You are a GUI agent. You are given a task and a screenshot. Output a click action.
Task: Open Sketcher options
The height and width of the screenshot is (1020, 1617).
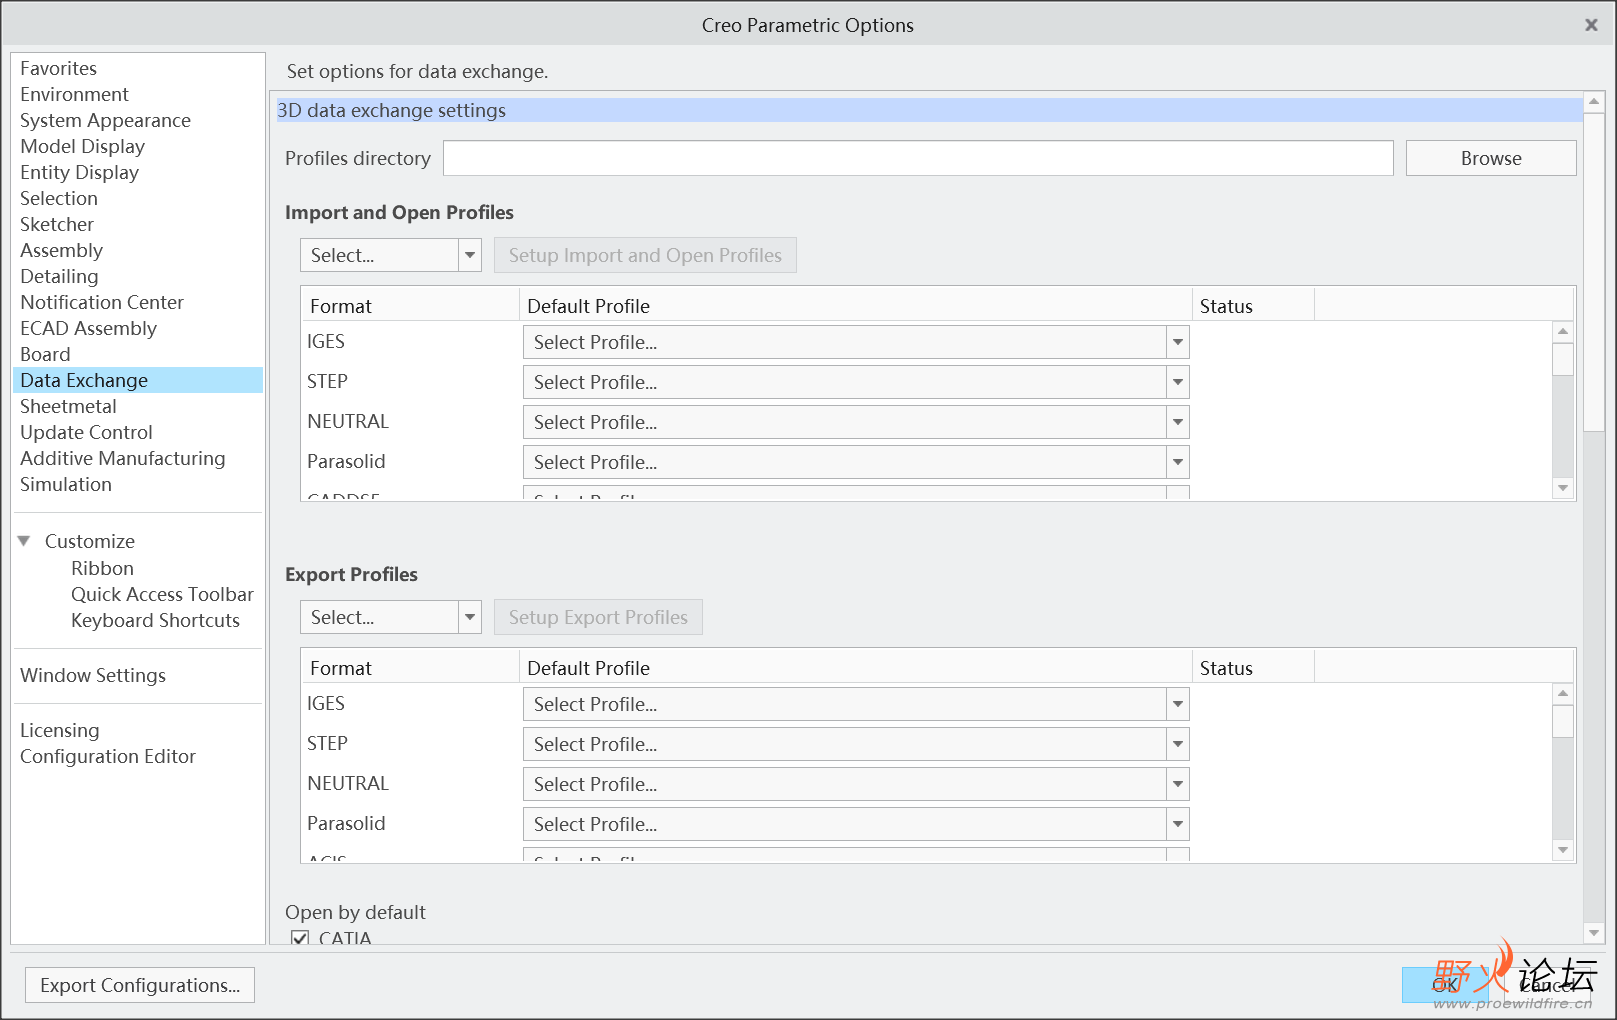(x=57, y=224)
